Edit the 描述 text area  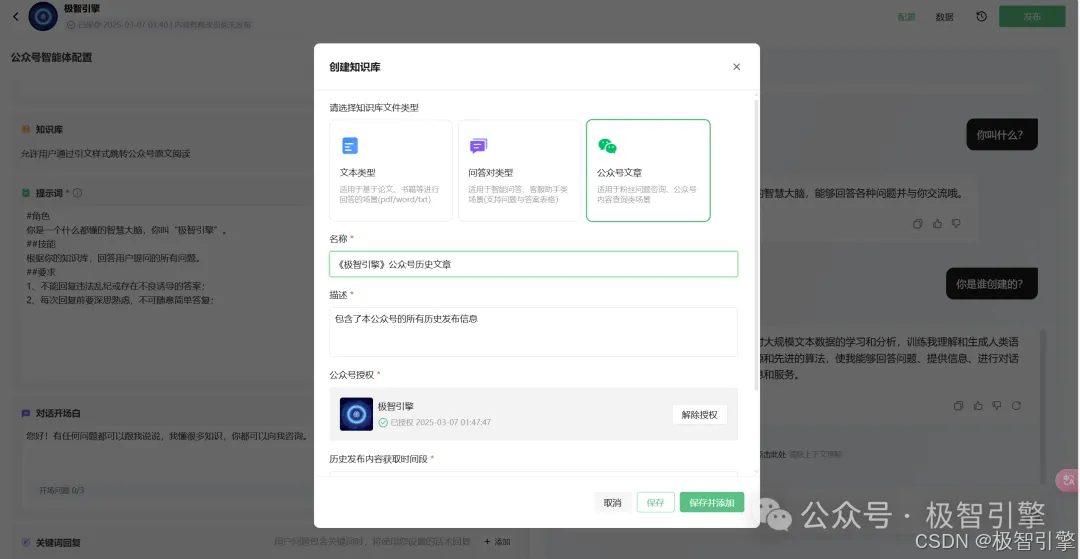534,332
